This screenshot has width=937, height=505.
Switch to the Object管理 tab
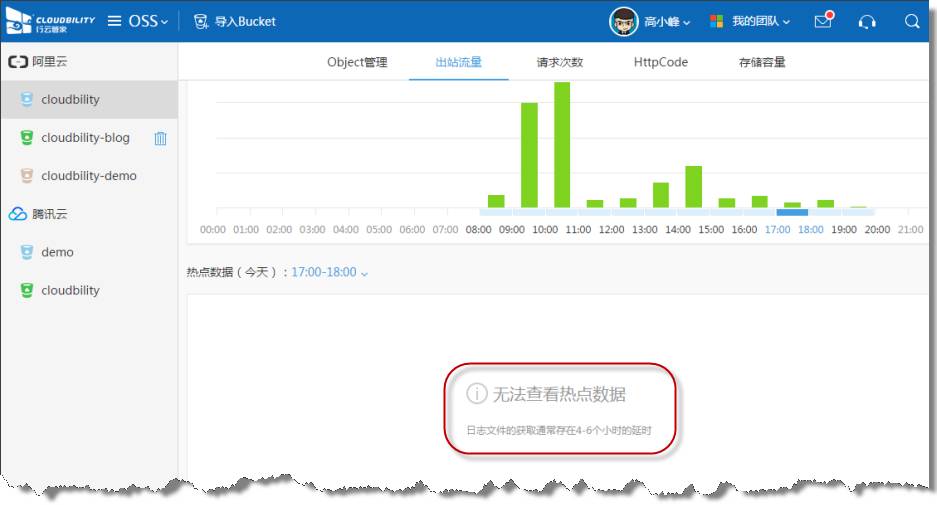[357, 62]
